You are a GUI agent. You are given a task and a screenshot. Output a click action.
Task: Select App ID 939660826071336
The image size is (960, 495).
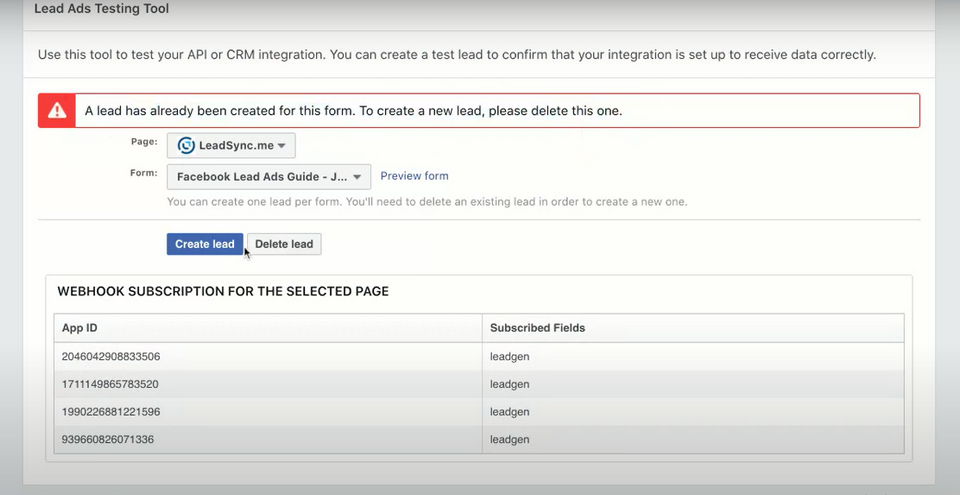107,439
